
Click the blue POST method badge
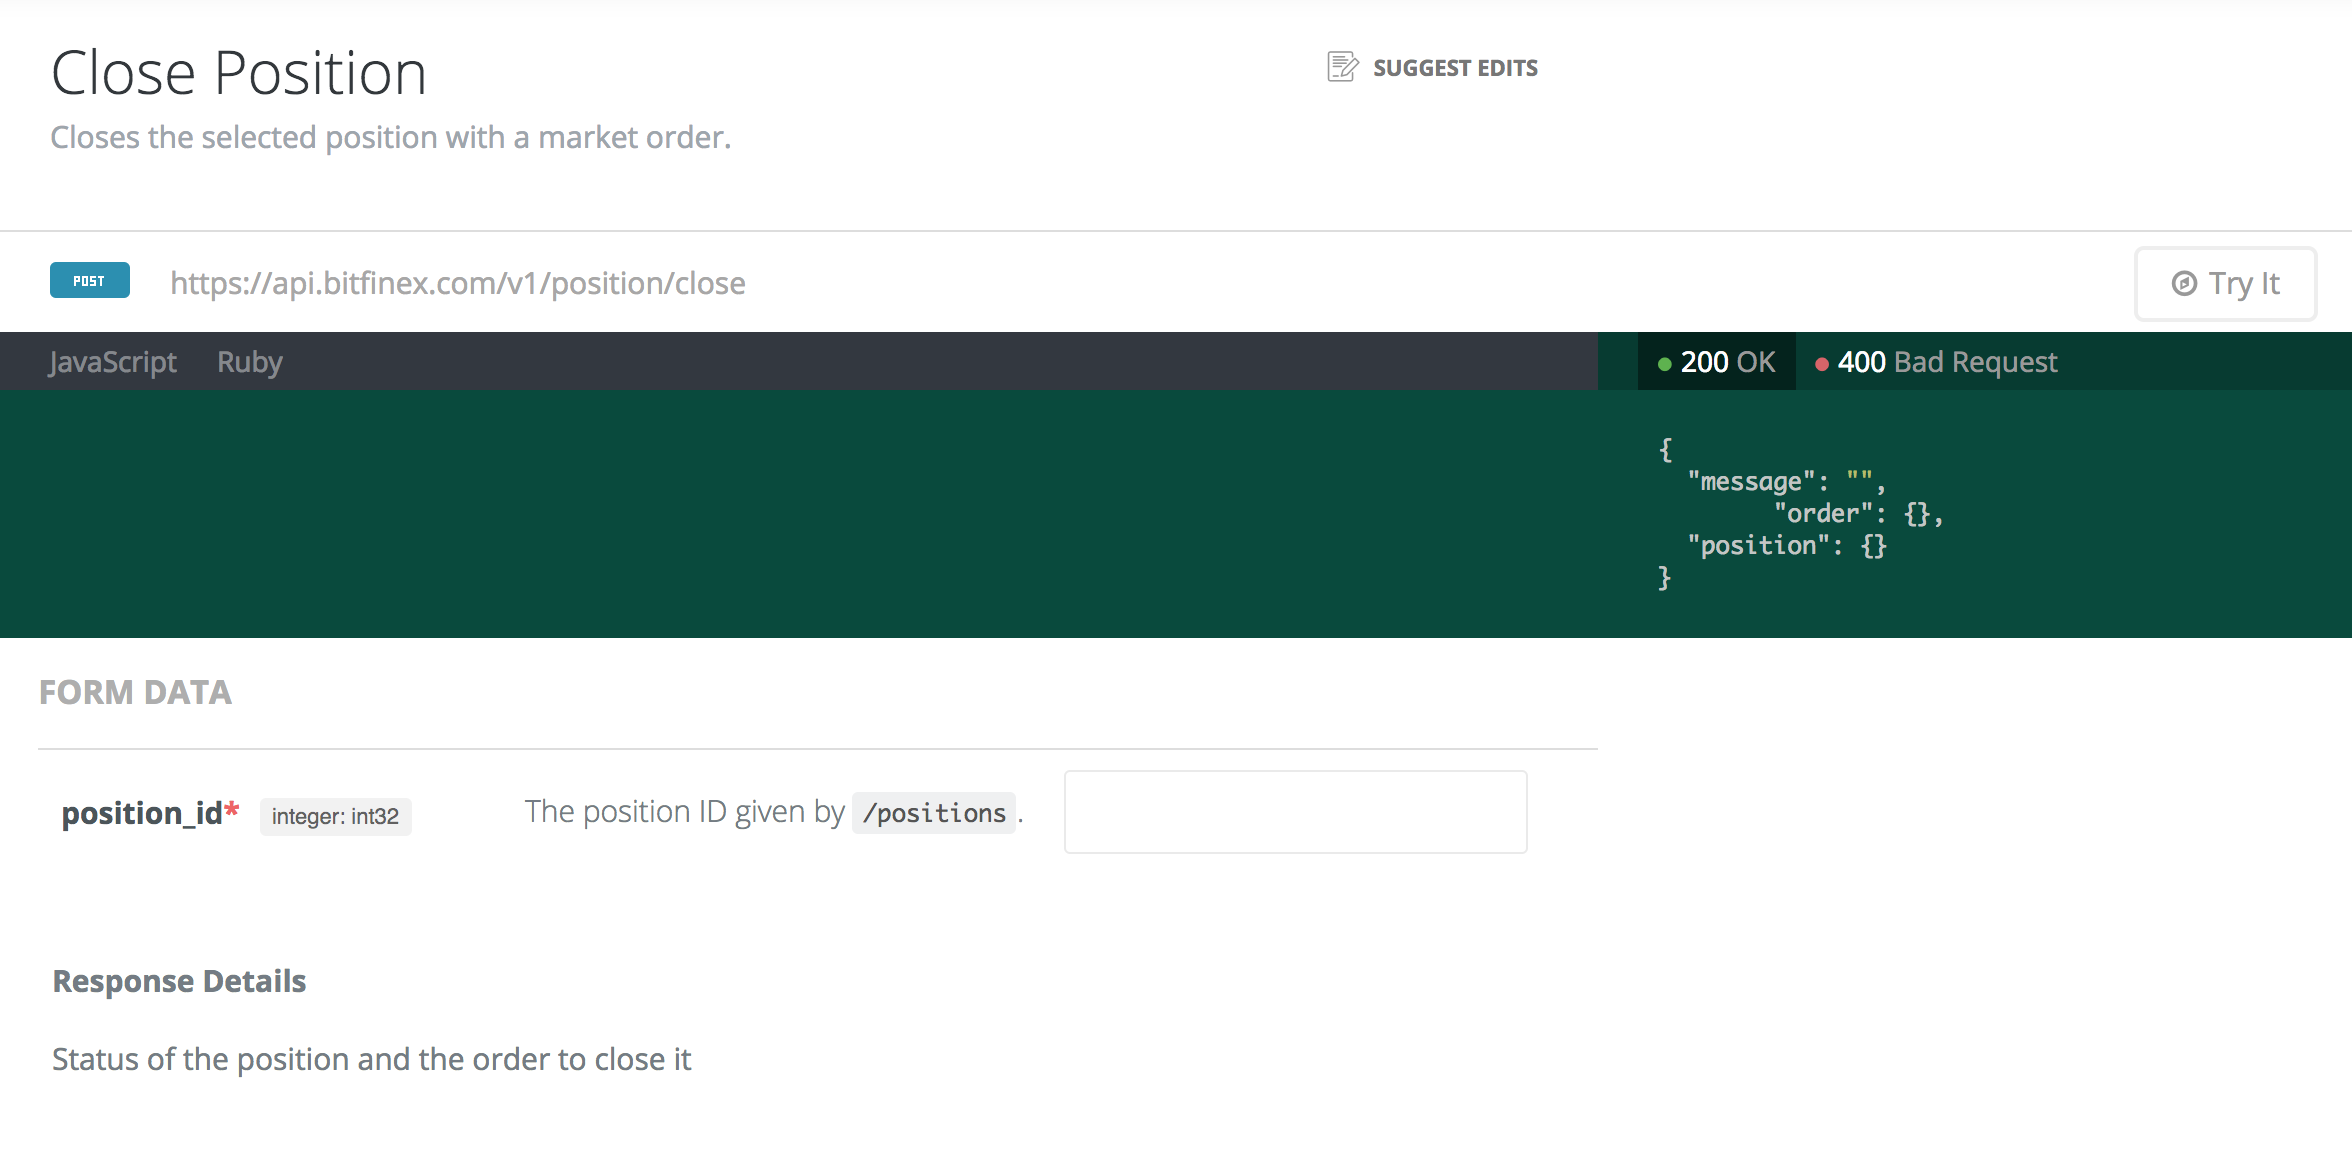tap(89, 280)
